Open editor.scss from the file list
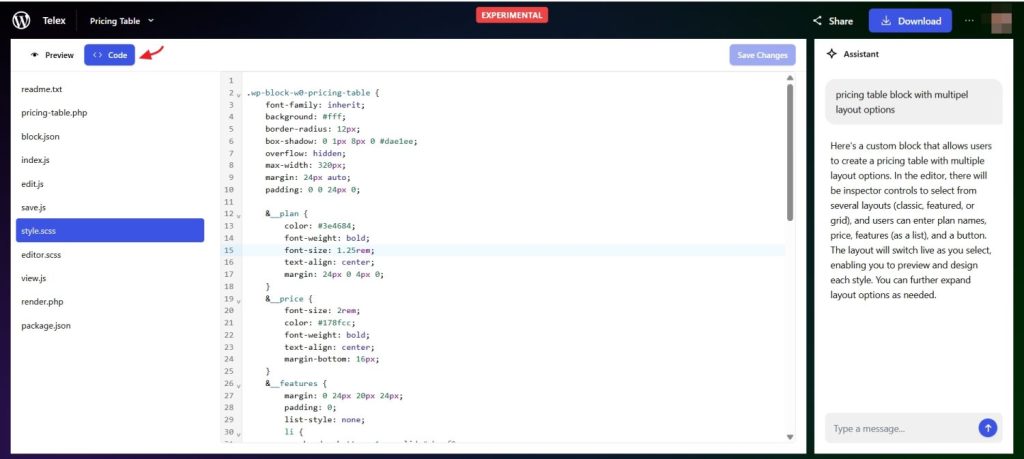Viewport: 1024px width, 459px height. [41, 254]
